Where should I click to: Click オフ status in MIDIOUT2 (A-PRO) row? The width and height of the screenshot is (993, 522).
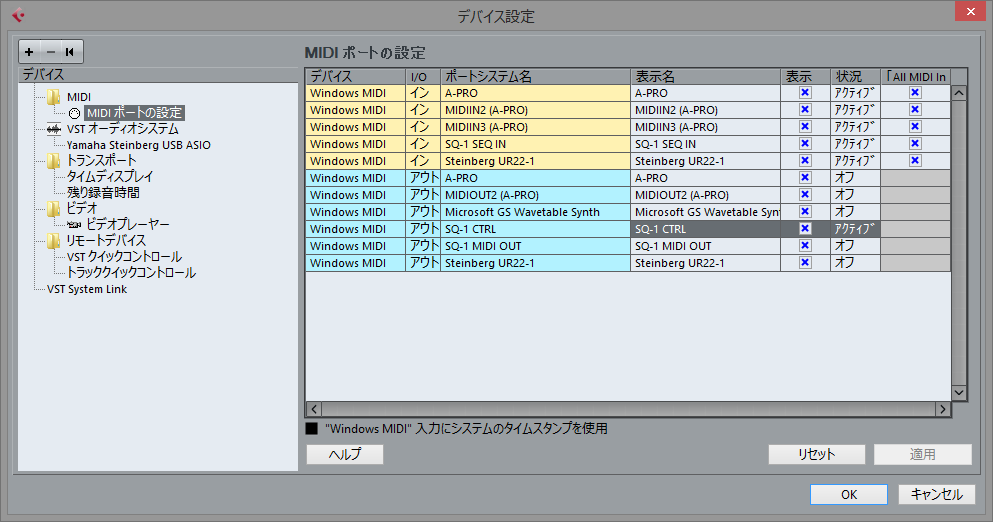pos(856,195)
